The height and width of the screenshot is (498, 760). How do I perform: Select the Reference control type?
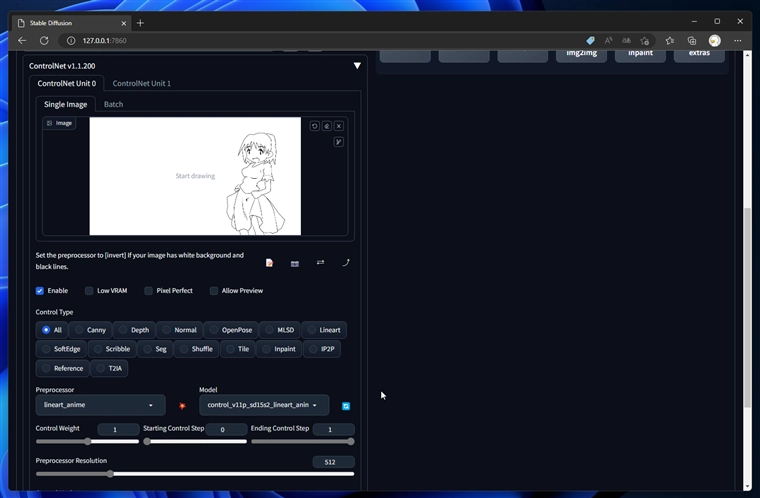(x=63, y=369)
